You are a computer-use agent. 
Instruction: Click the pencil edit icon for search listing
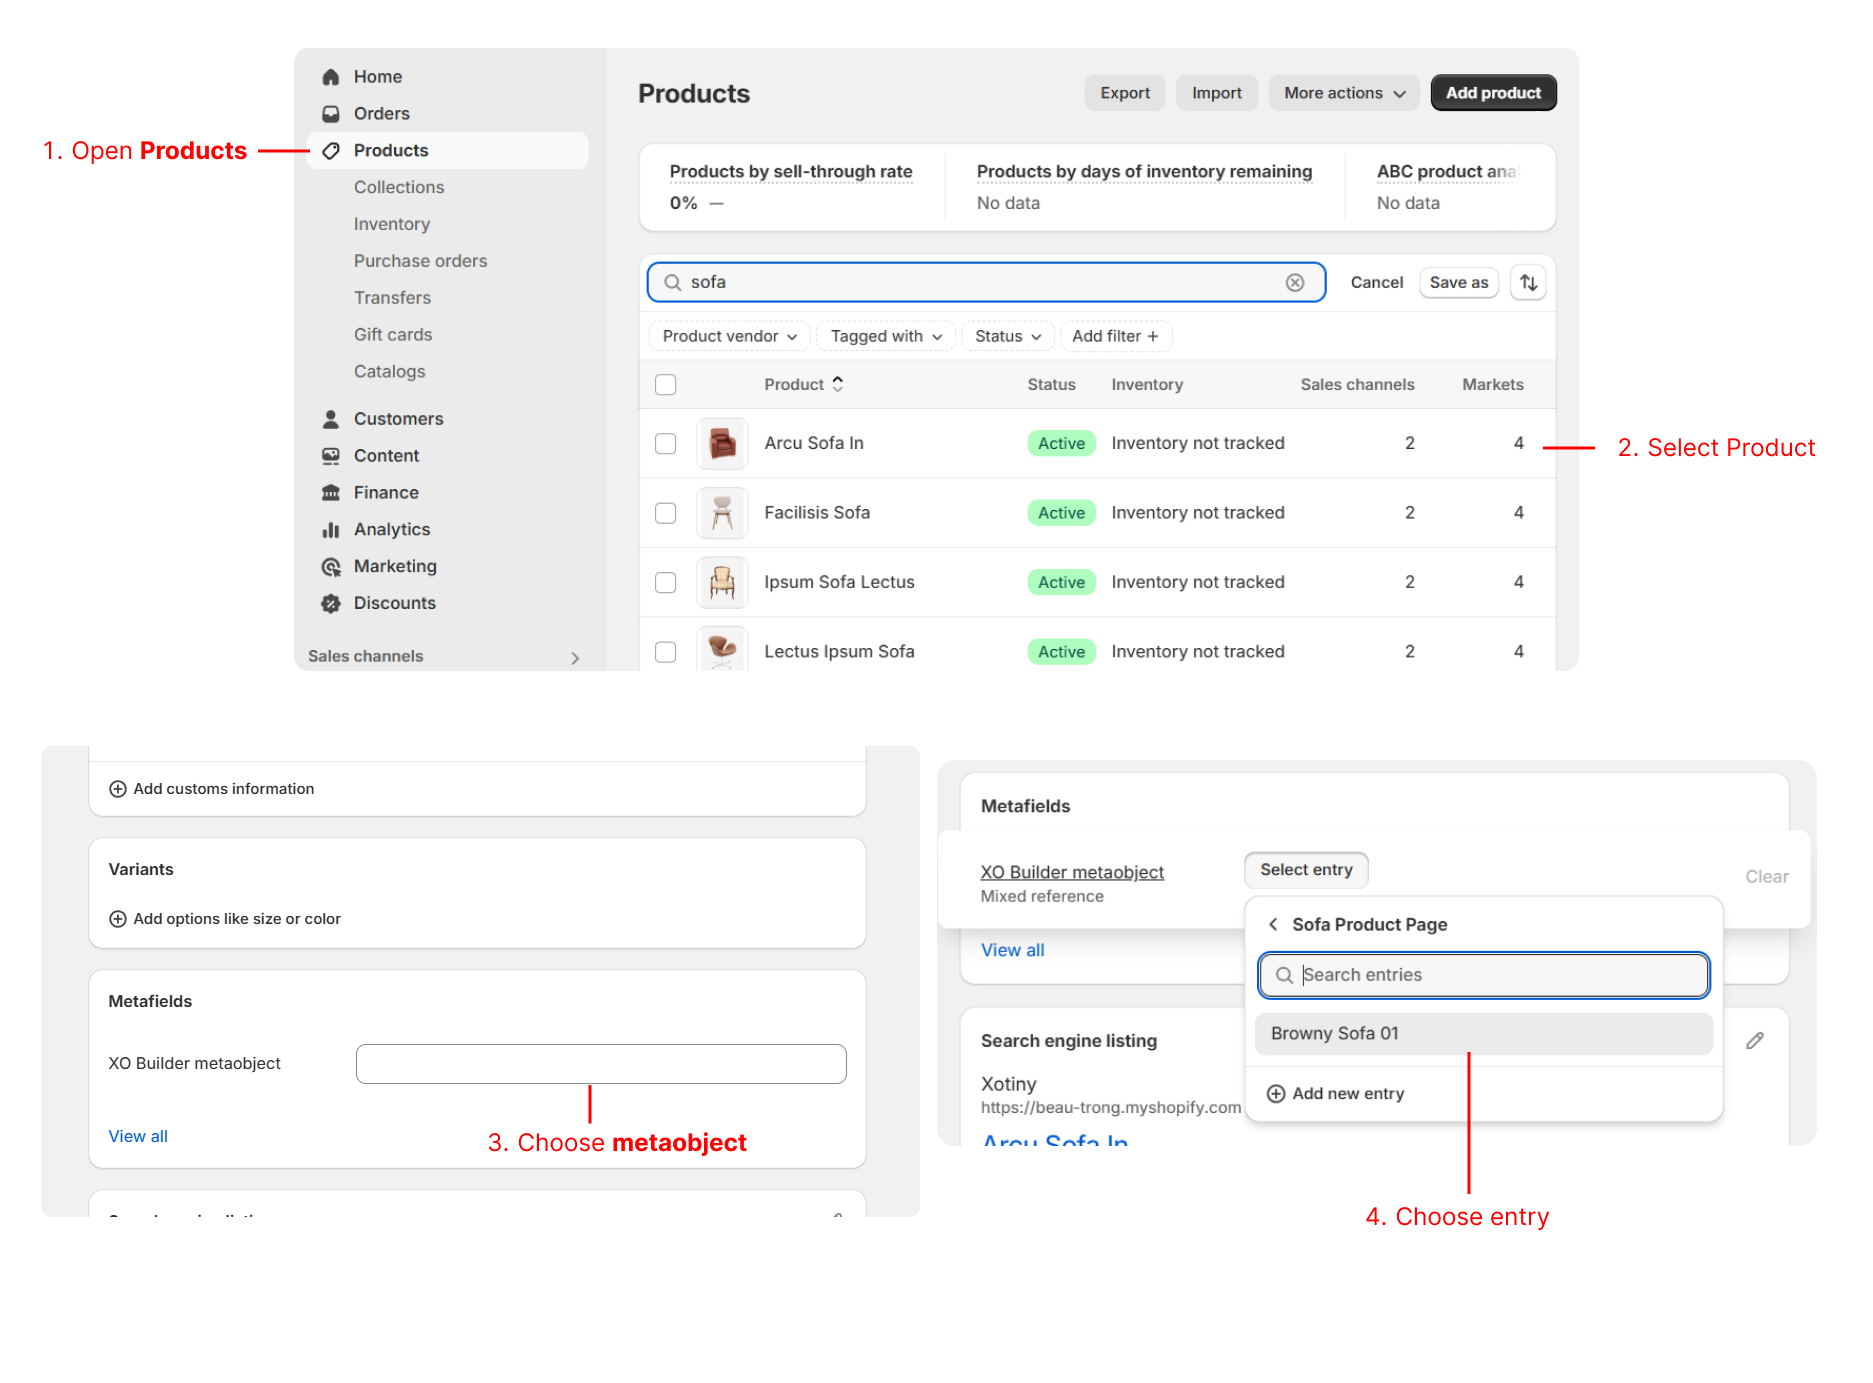tap(1754, 1041)
